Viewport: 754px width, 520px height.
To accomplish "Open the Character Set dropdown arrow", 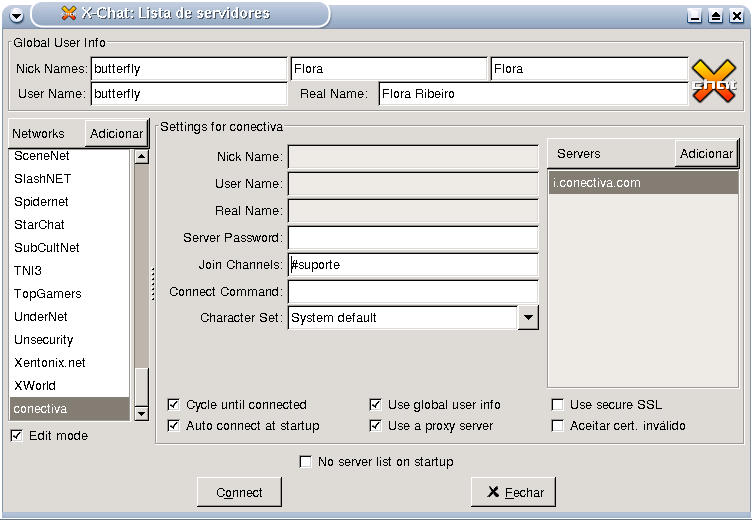I will (x=528, y=317).
